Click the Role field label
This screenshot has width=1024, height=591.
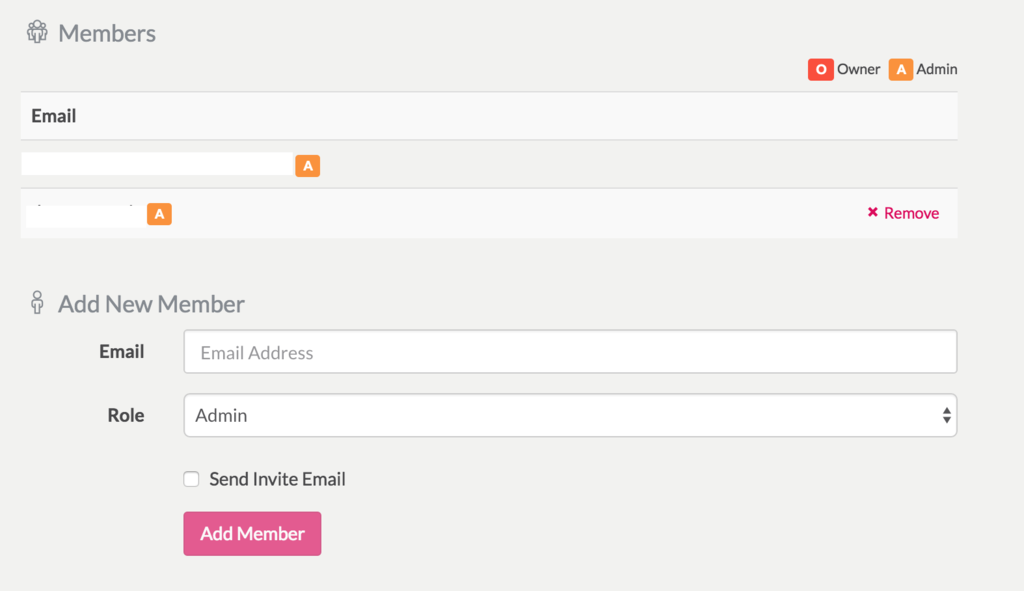pyautogui.click(x=125, y=415)
